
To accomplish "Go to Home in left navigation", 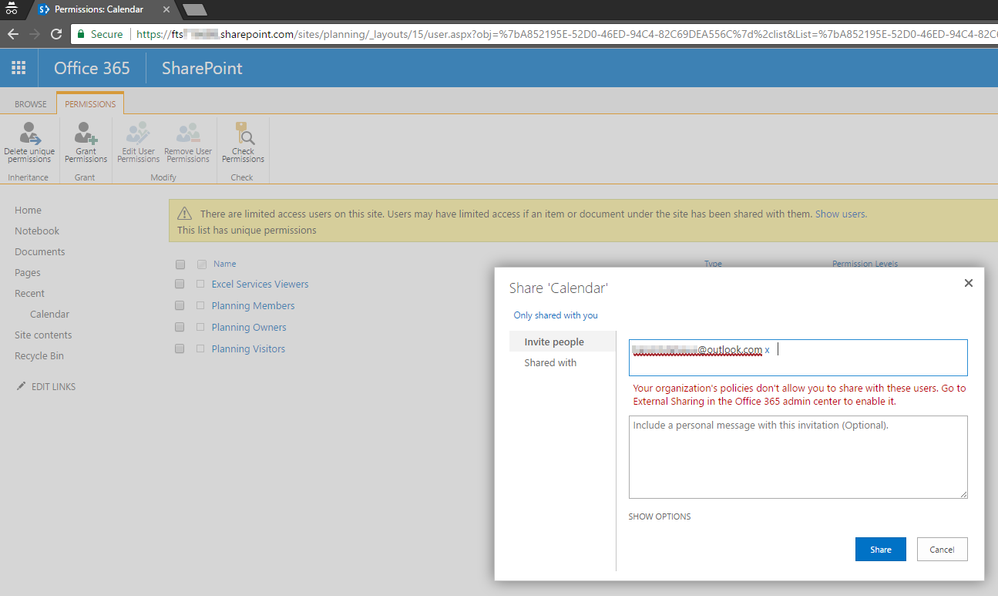I will tap(28, 210).
